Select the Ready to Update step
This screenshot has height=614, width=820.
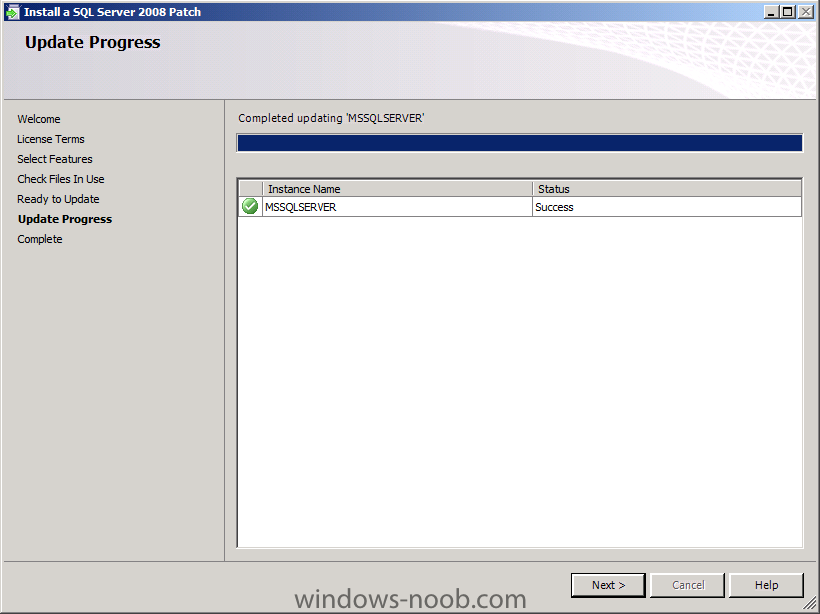[x=58, y=199]
